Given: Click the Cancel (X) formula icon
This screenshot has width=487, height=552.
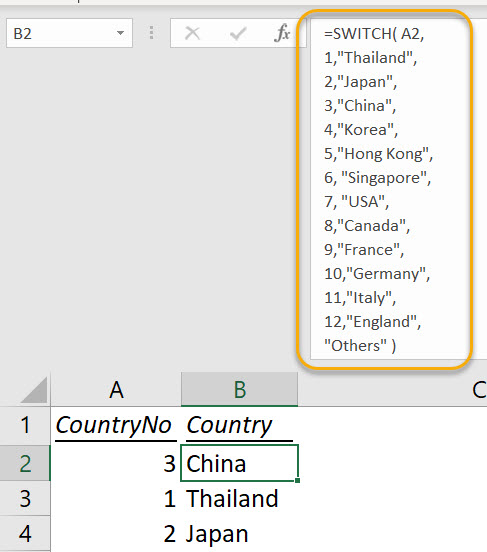Looking at the screenshot, I should 192,33.
